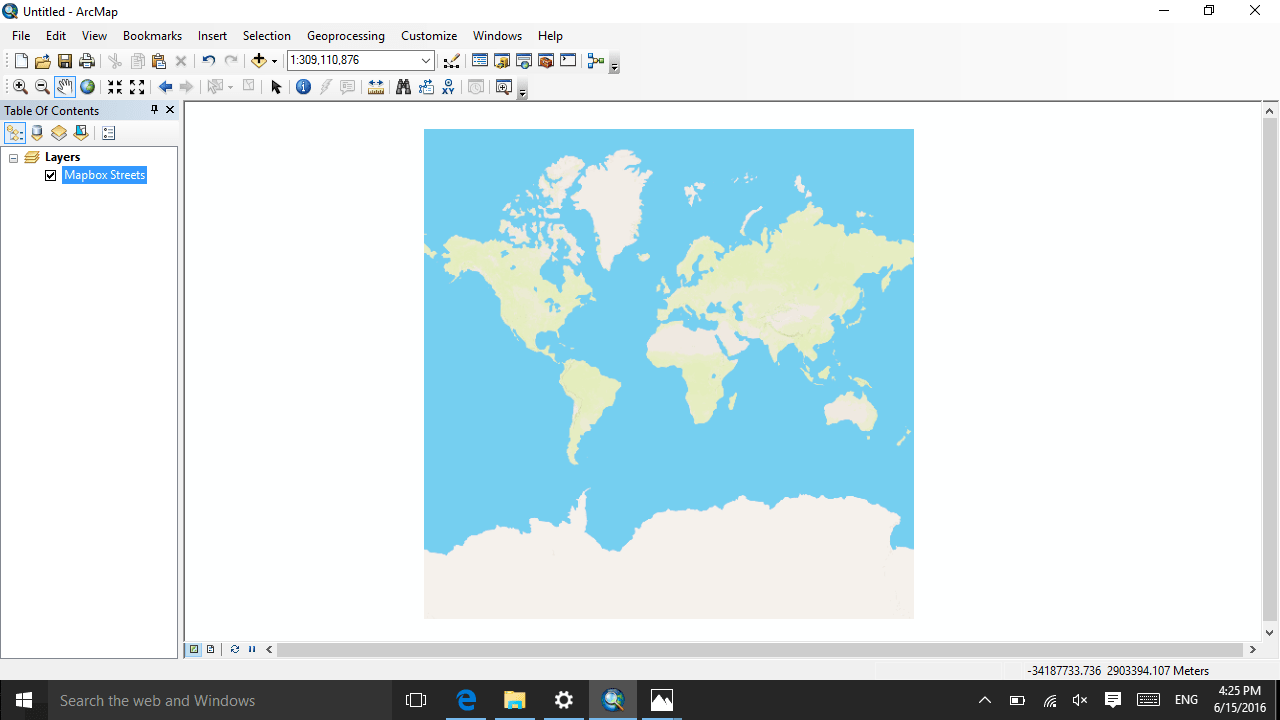Click the Undo button

(x=210, y=60)
